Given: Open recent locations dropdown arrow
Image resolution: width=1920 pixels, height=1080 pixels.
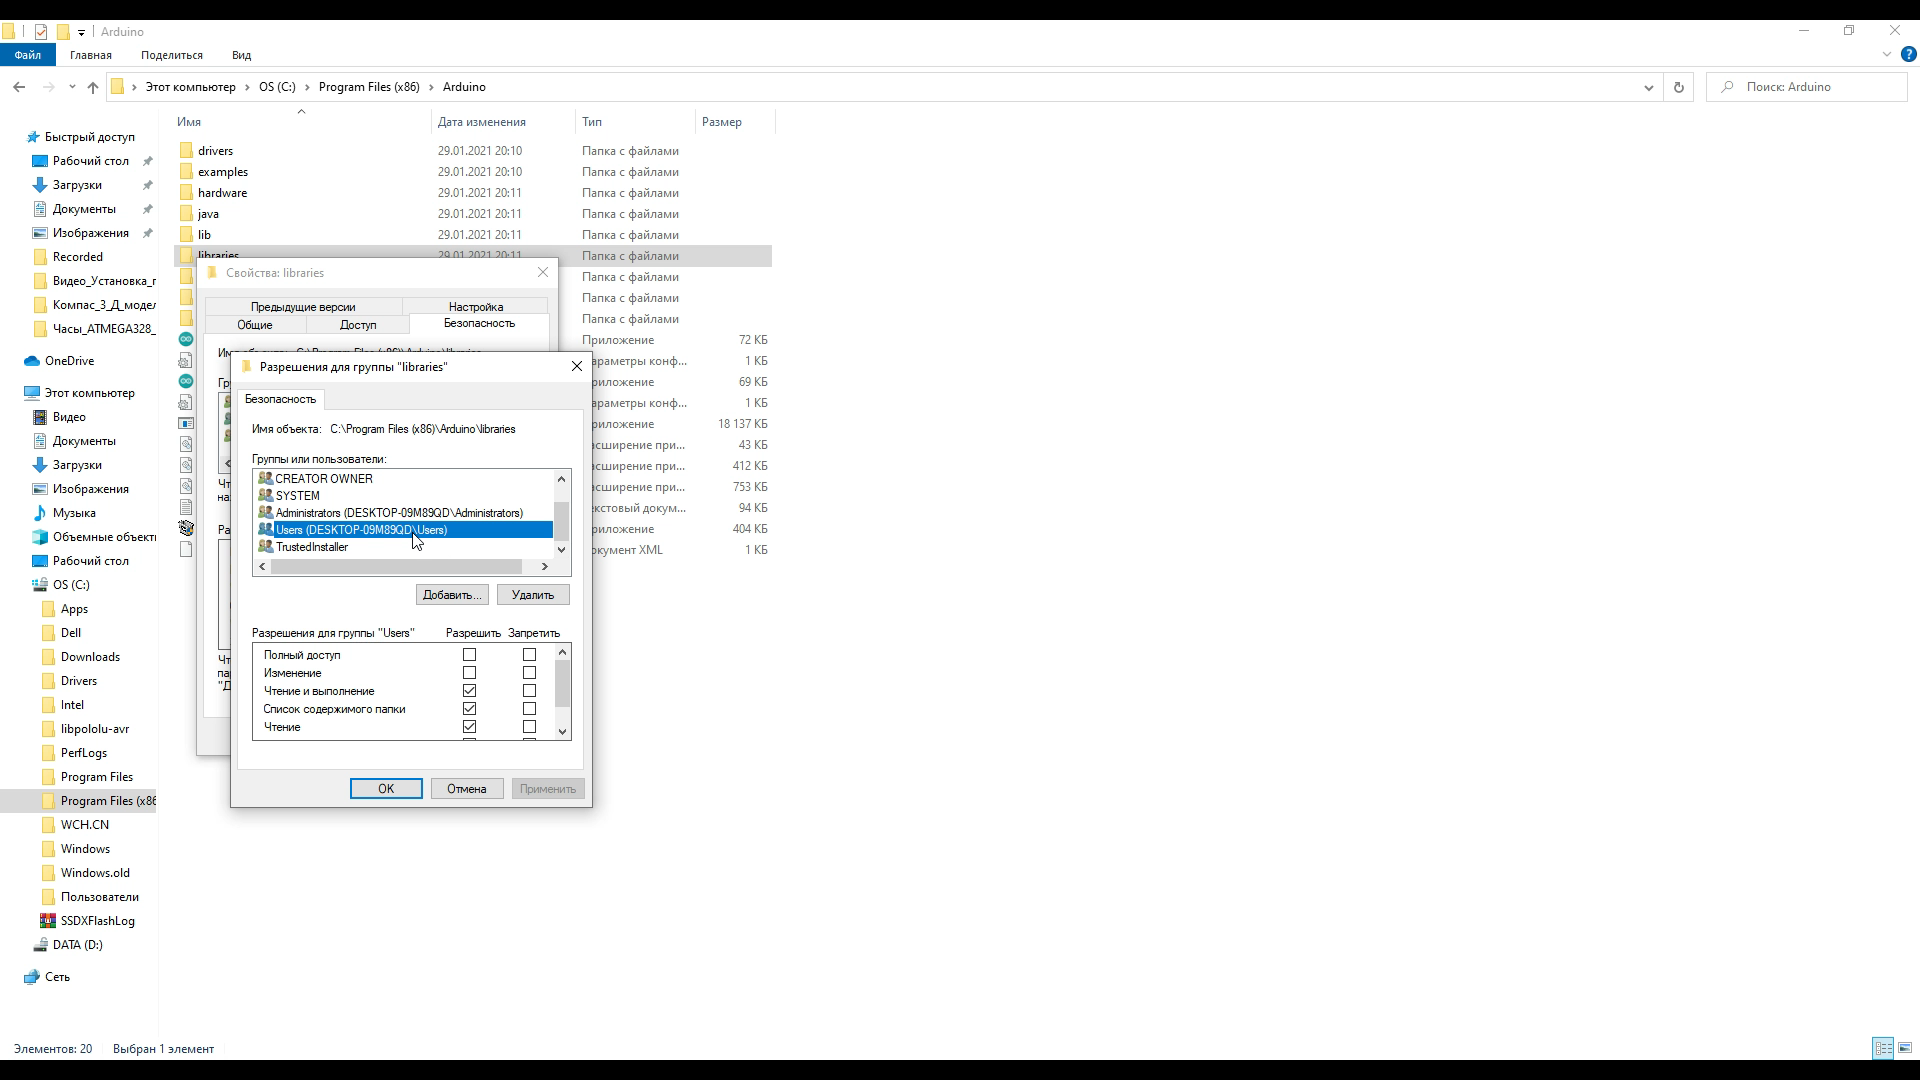Looking at the screenshot, I should coord(72,88).
